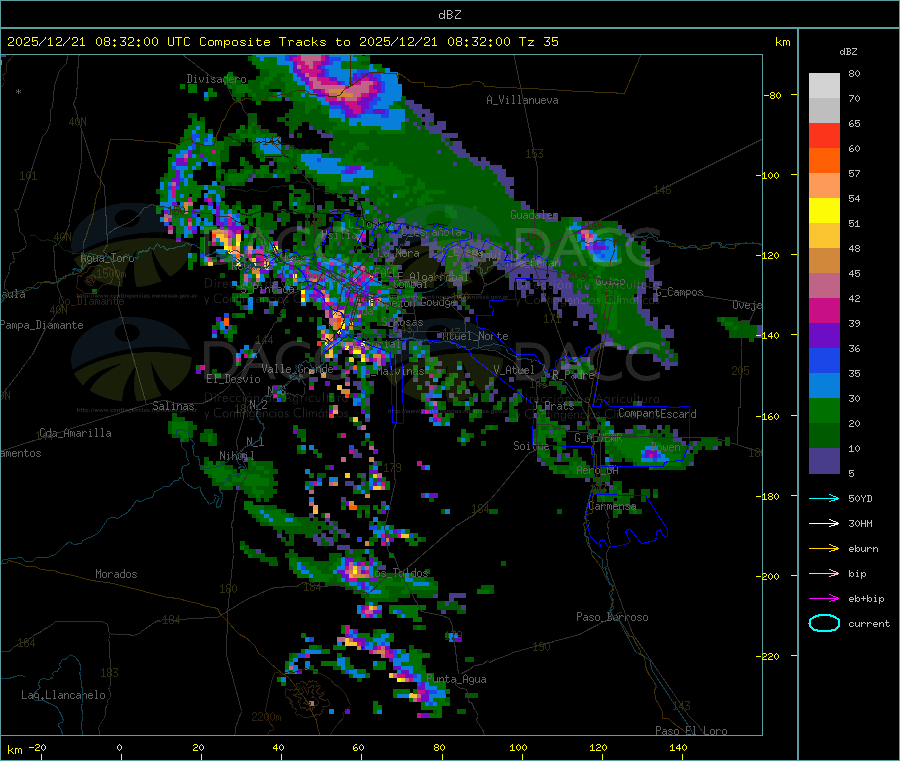
Task: Click the -140 km vertical axis tick
Action: 770,335
